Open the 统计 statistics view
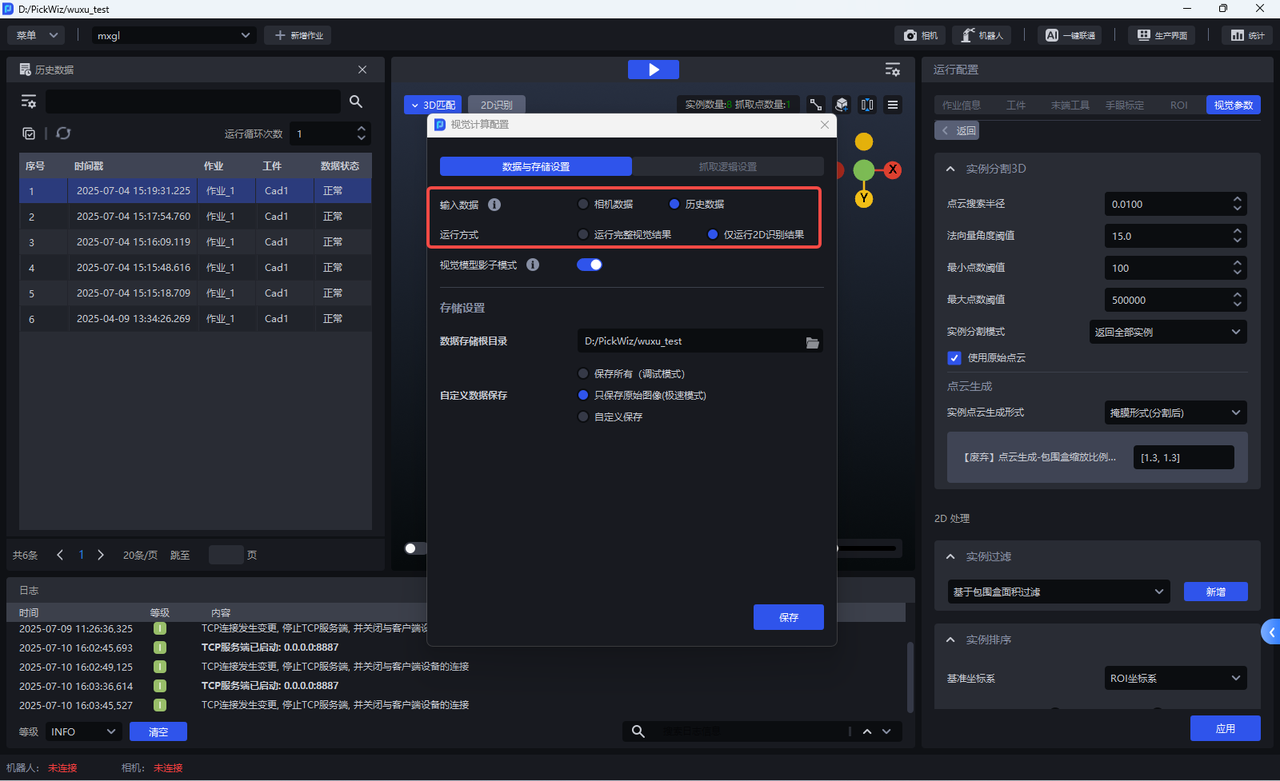This screenshot has width=1280, height=781. pyautogui.click(x=1247, y=35)
